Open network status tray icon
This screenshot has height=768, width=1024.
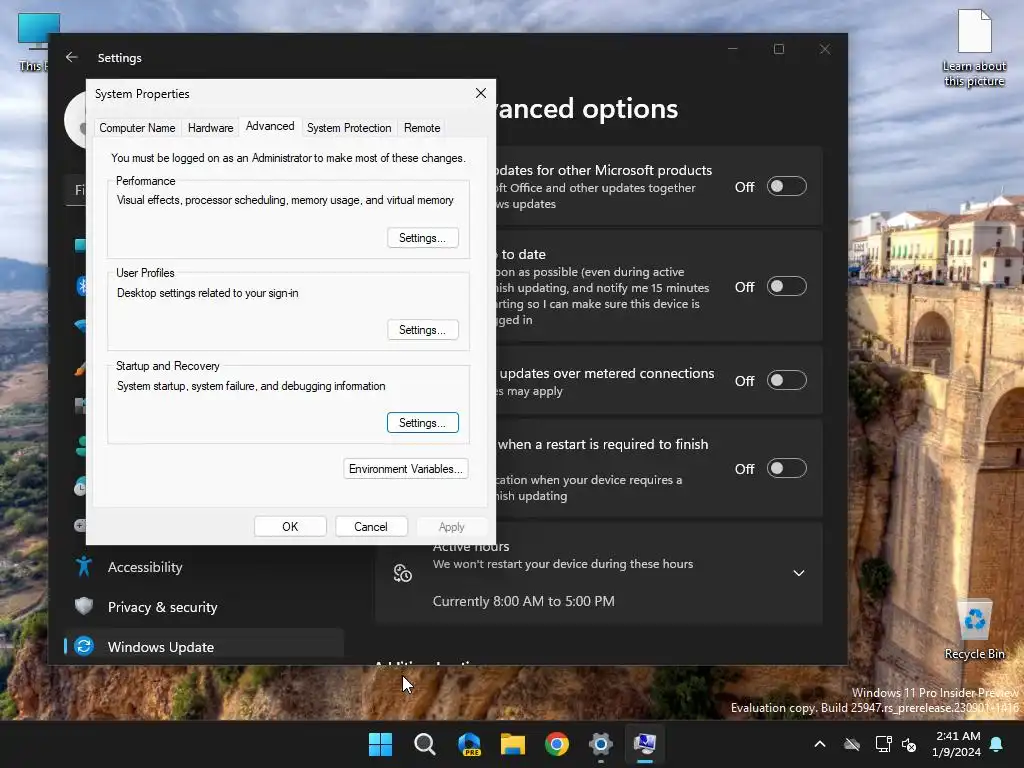[x=883, y=744]
